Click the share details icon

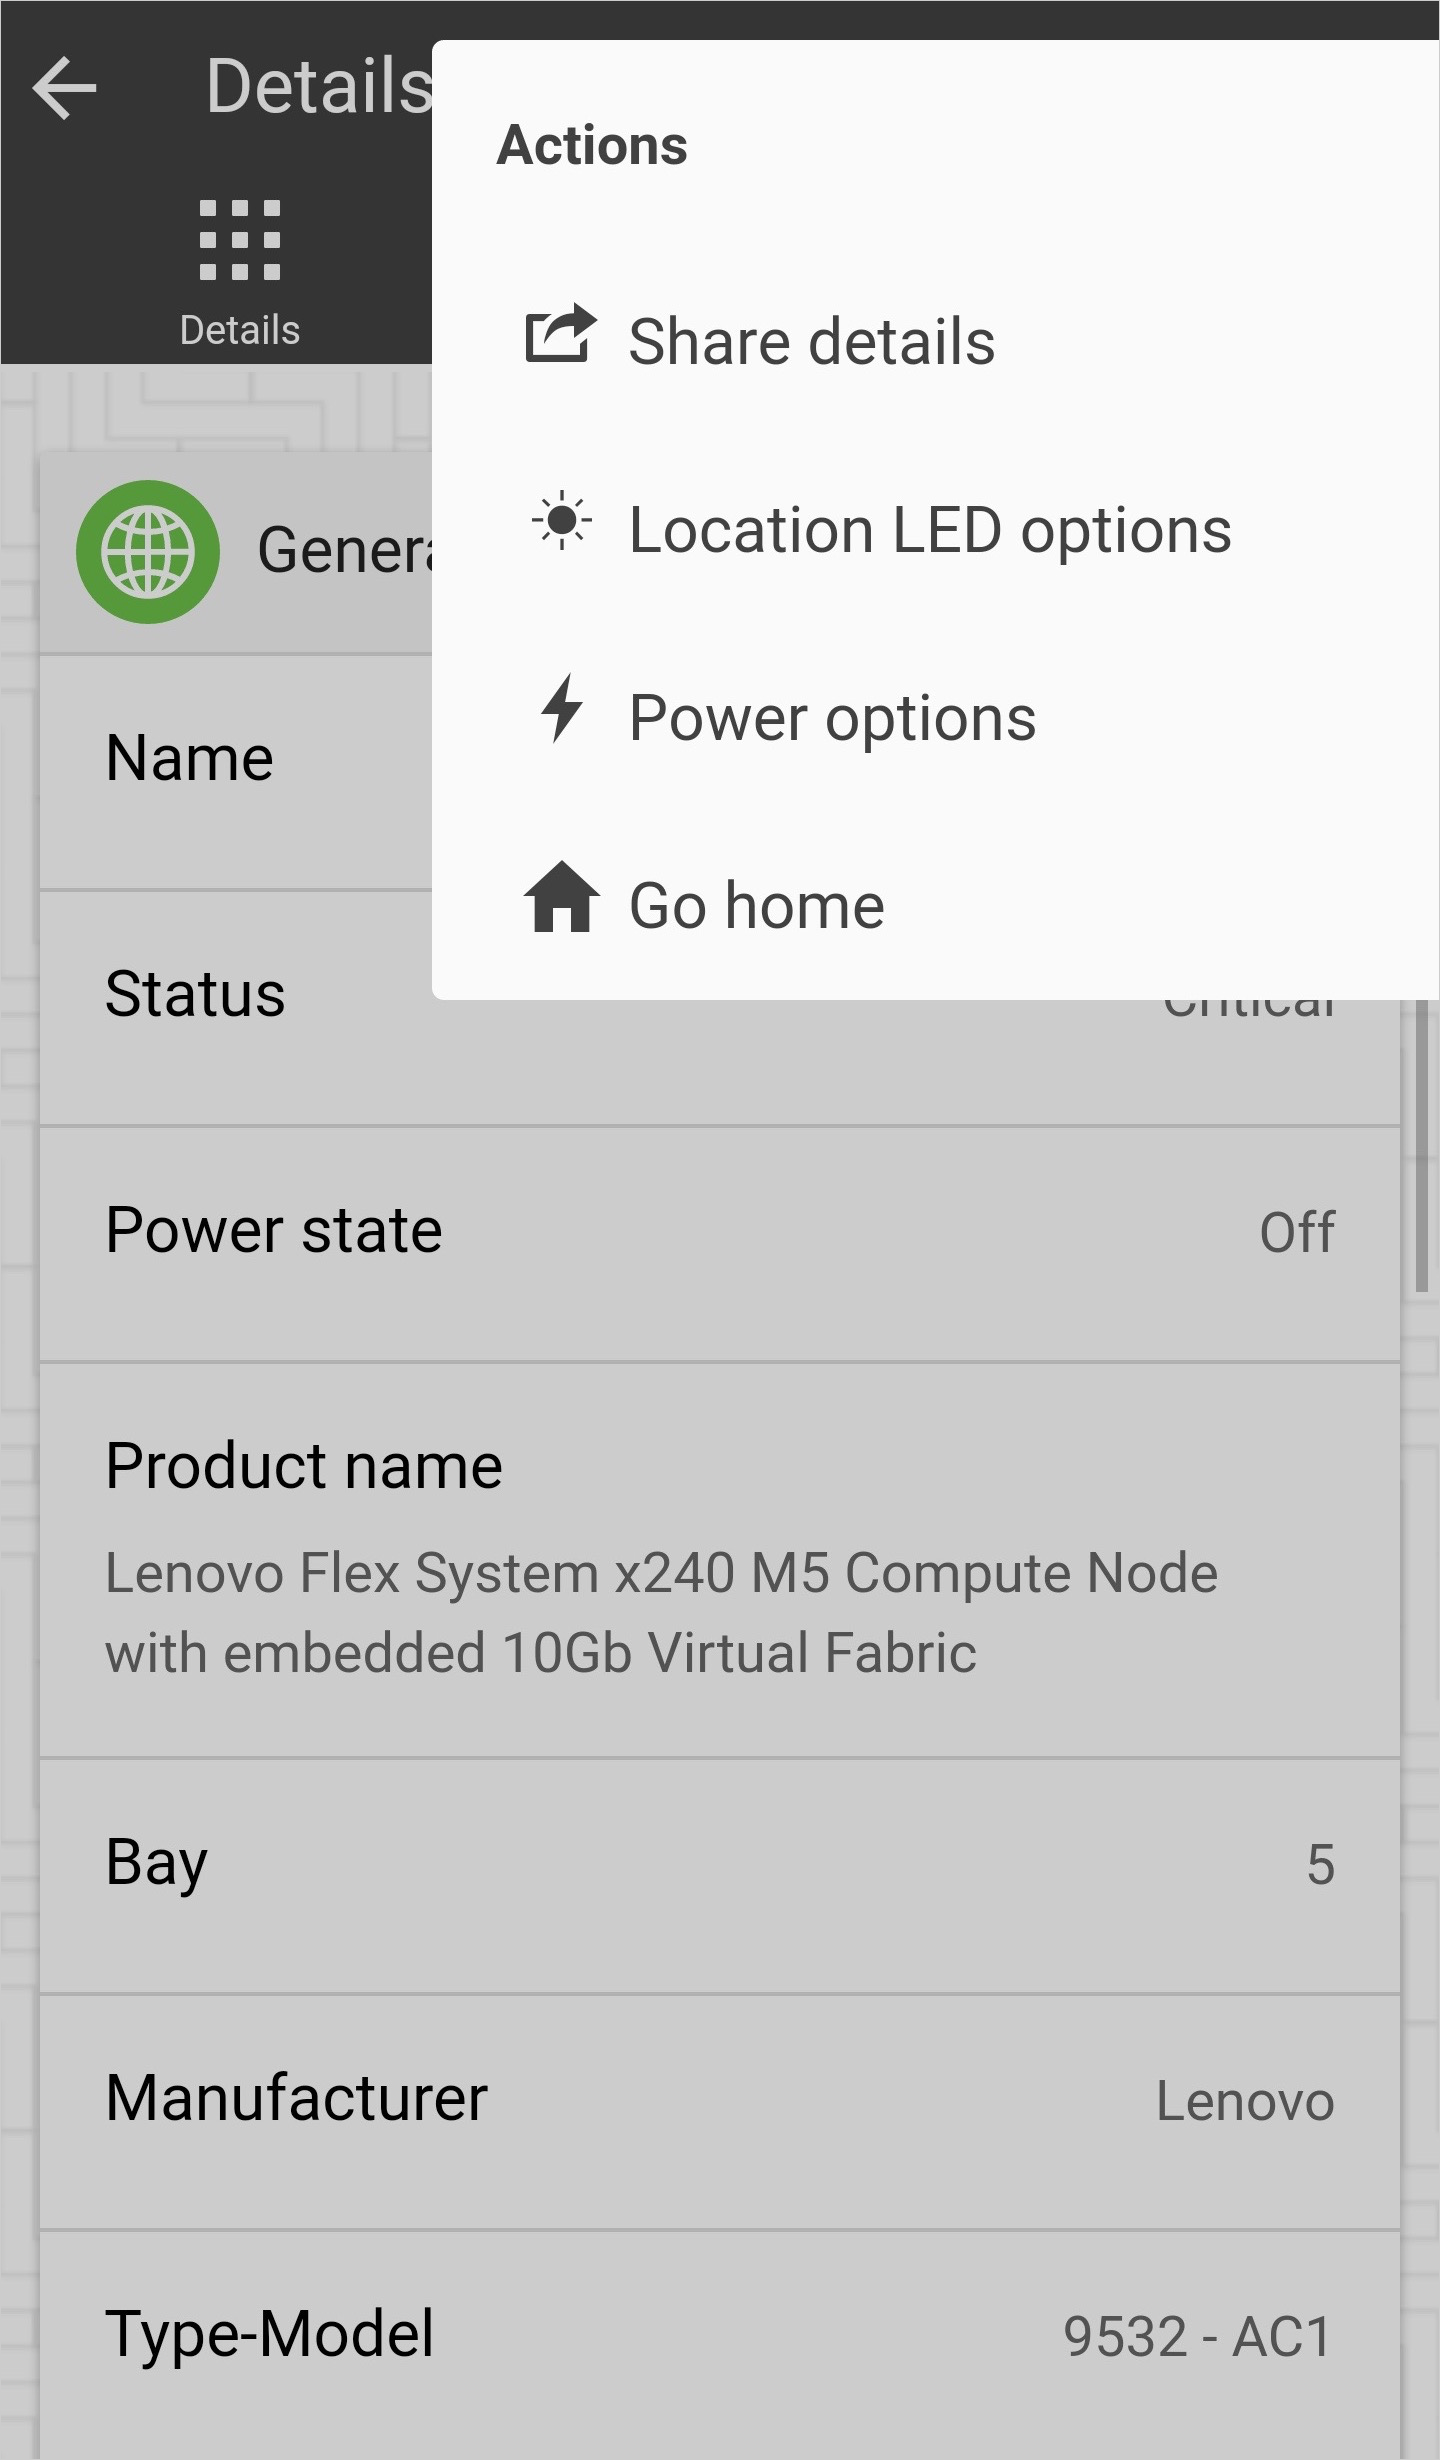tap(561, 336)
